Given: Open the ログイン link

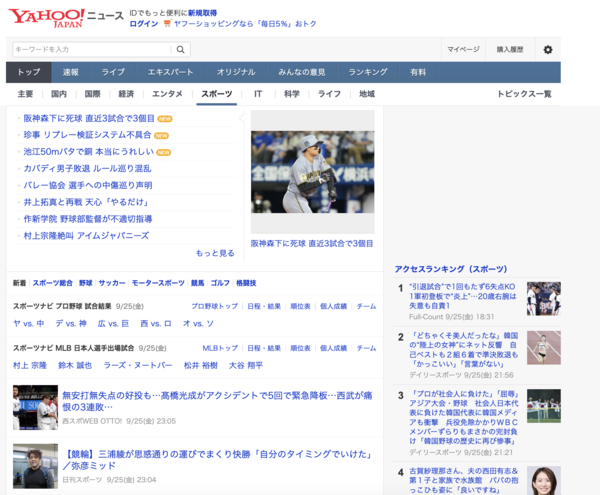Looking at the screenshot, I should [143, 24].
